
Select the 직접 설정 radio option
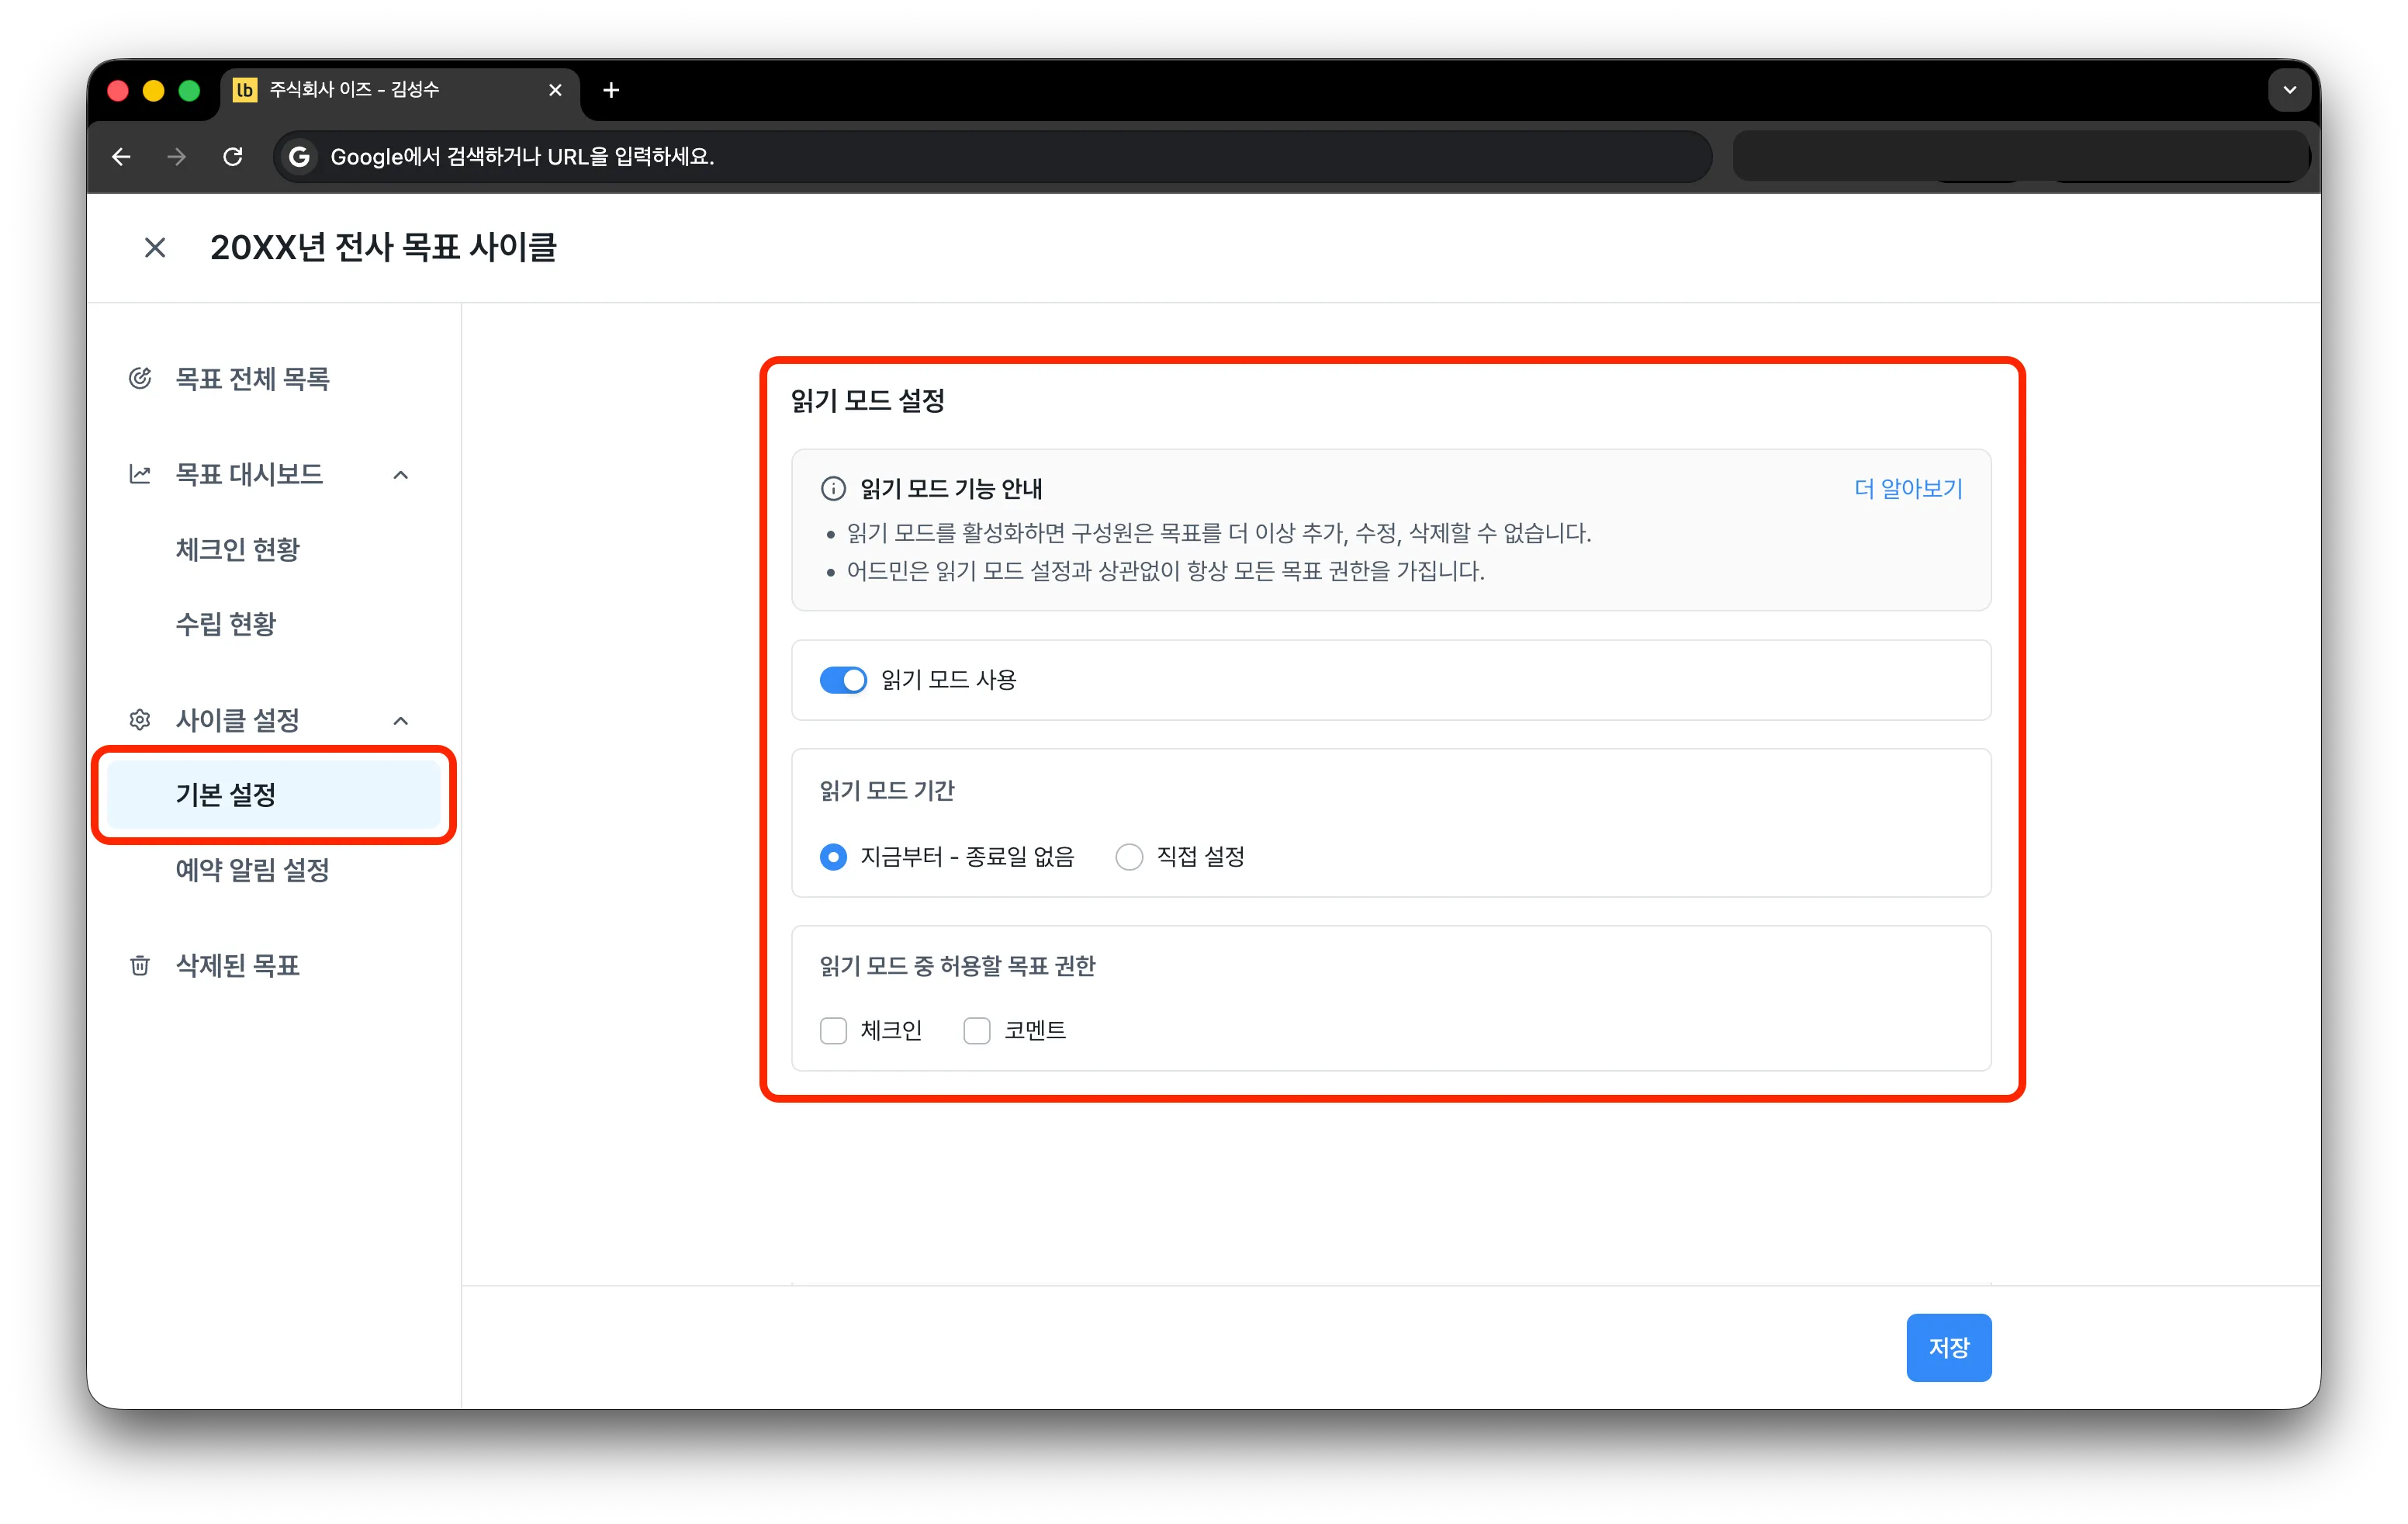[x=1129, y=857]
